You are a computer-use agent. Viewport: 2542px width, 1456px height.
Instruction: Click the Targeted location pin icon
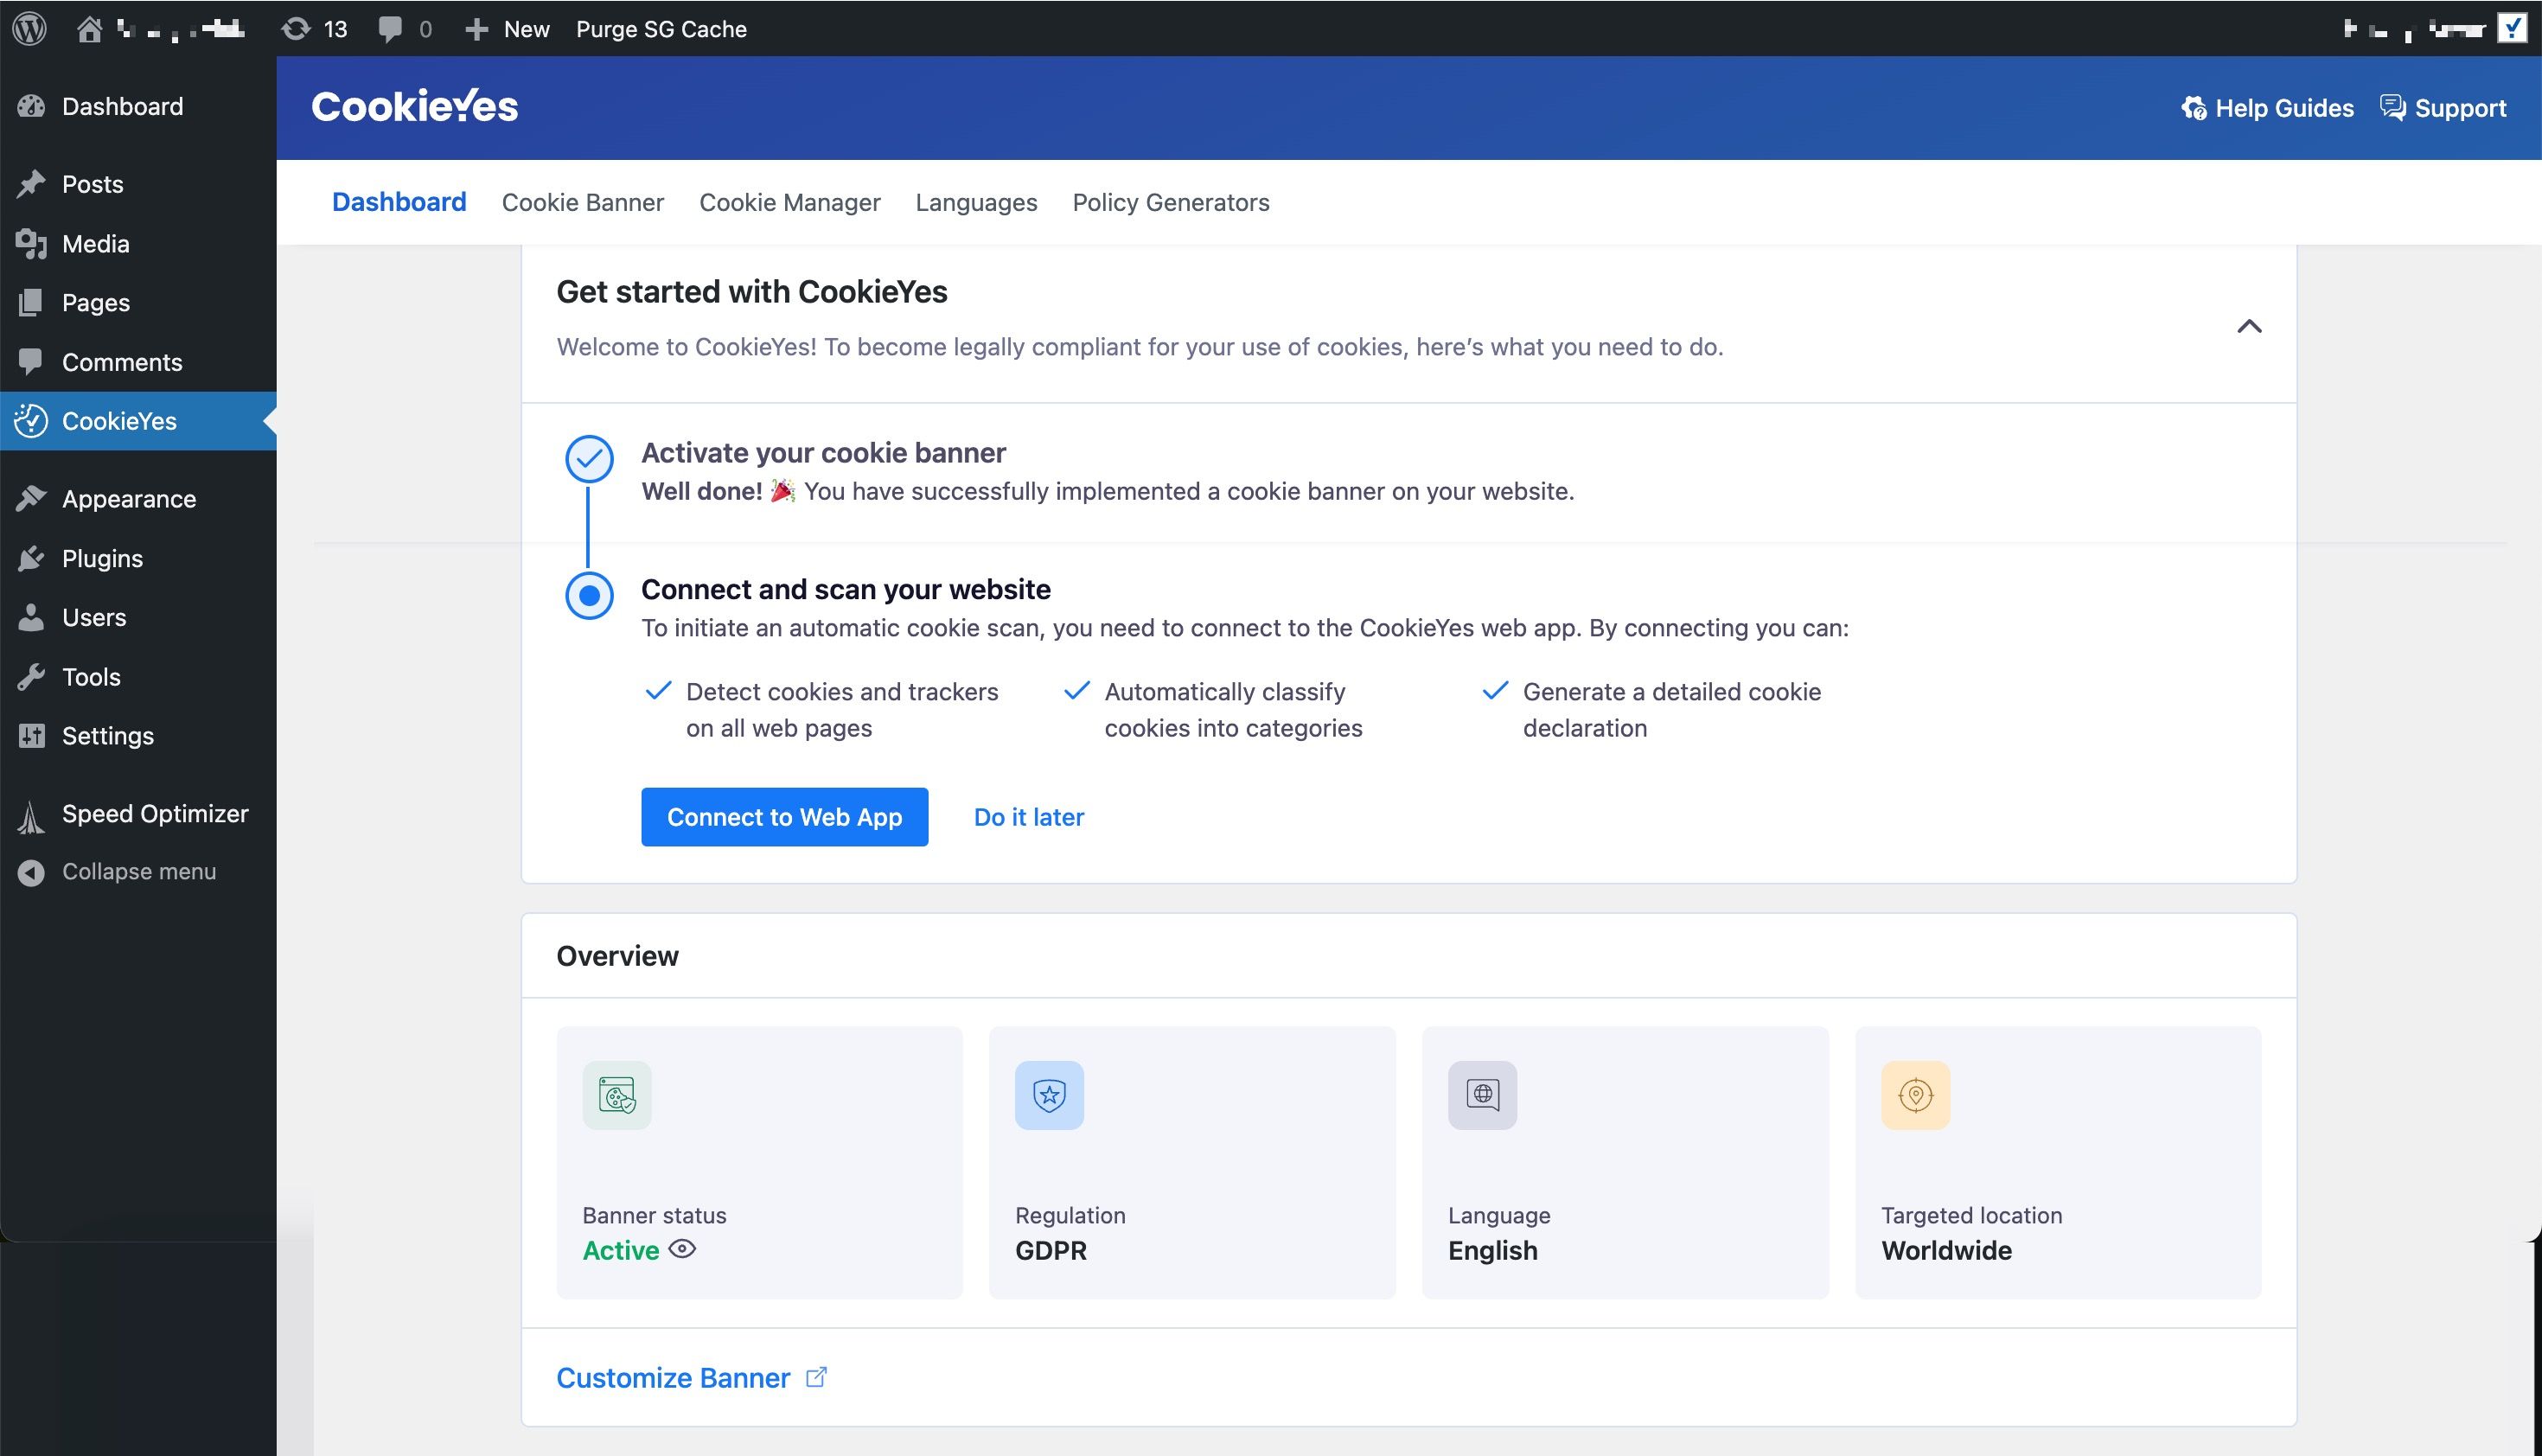(x=1915, y=1095)
